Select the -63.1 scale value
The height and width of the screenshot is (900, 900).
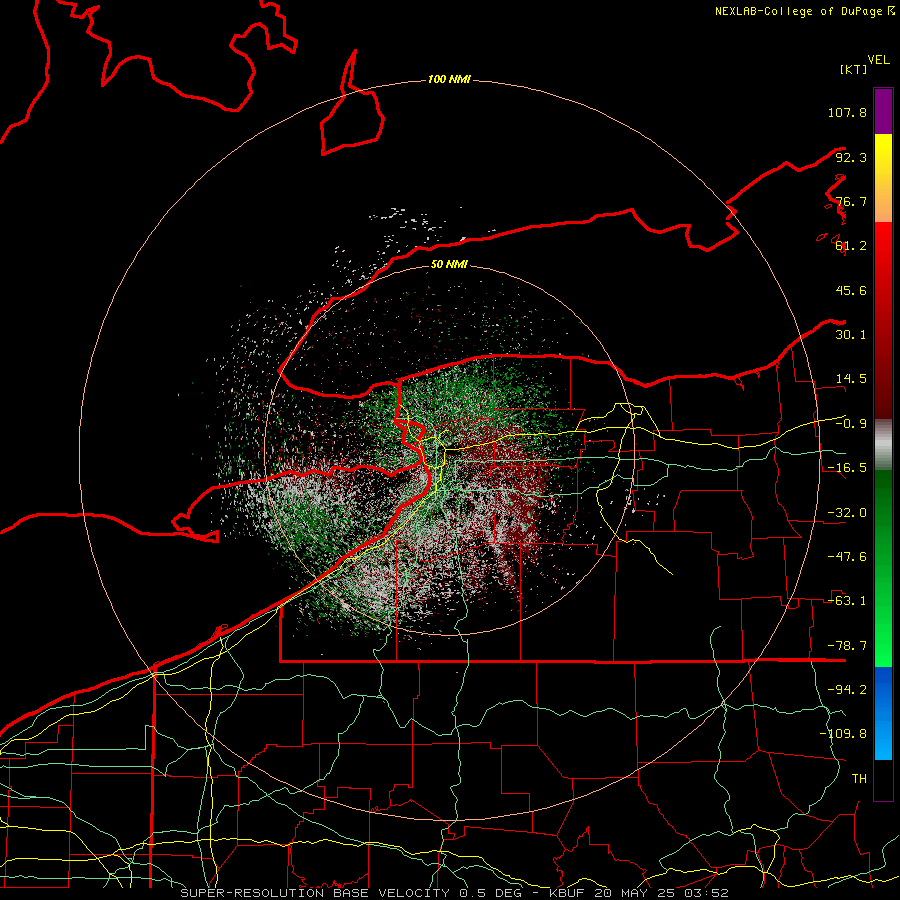847,601
